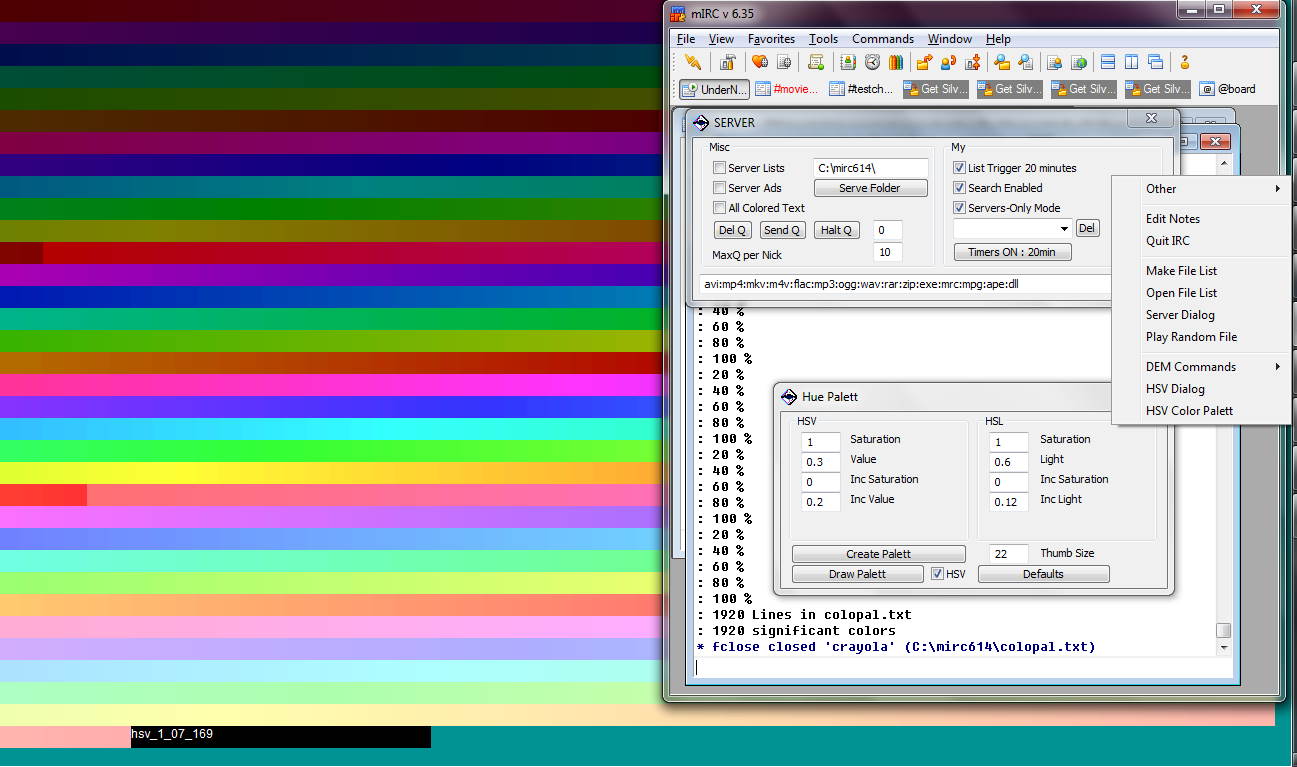Toggle the Search Enabled checkbox
The image size is (1297, 767).
click(959, 188)
